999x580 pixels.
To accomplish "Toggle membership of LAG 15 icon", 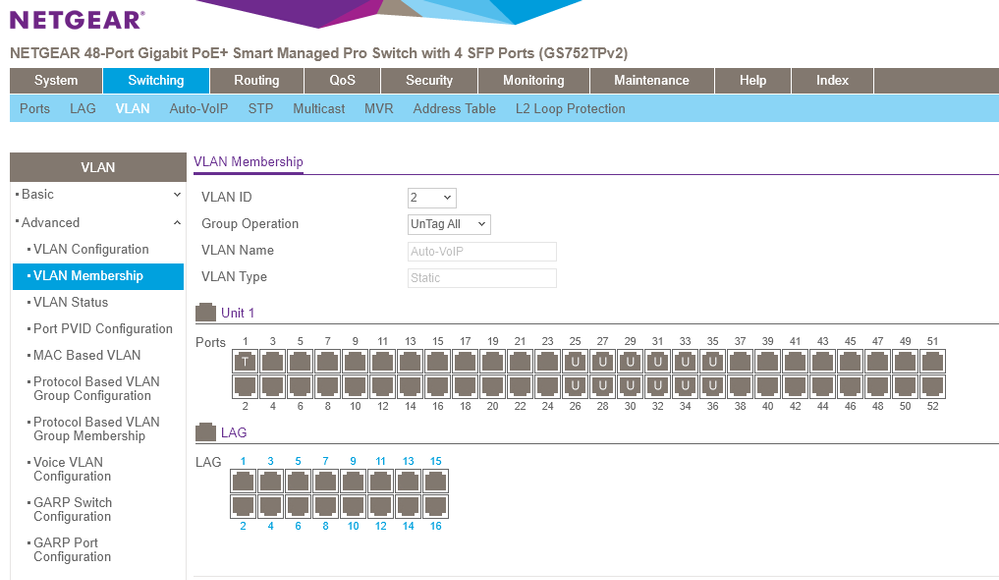I will coord(436,481).
